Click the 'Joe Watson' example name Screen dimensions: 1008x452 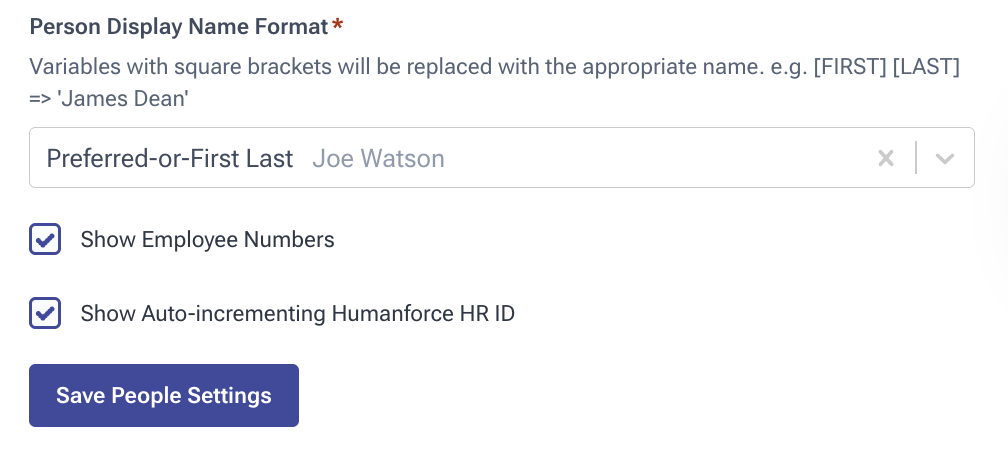coord(378,158)
